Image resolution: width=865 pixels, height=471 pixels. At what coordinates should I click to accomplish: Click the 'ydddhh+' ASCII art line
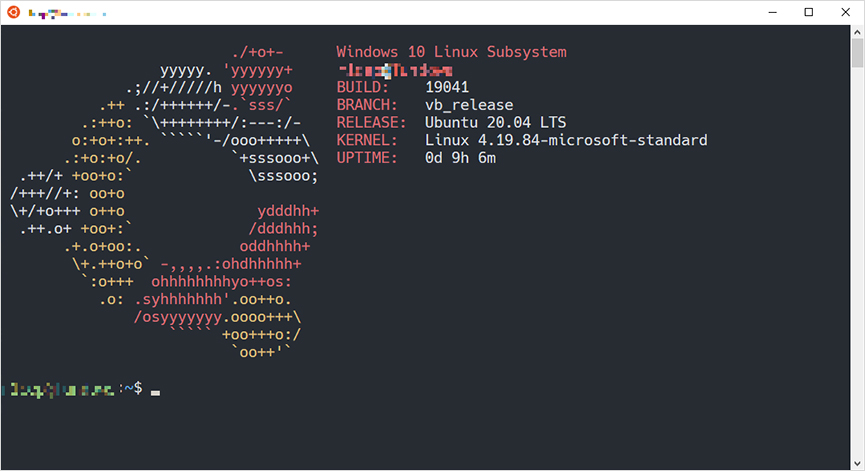[x=288, y=211]
